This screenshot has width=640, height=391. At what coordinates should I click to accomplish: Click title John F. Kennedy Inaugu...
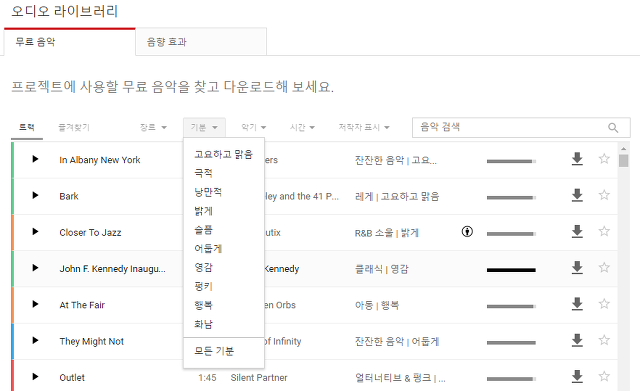pyautogui.click(x=113, y=269)
